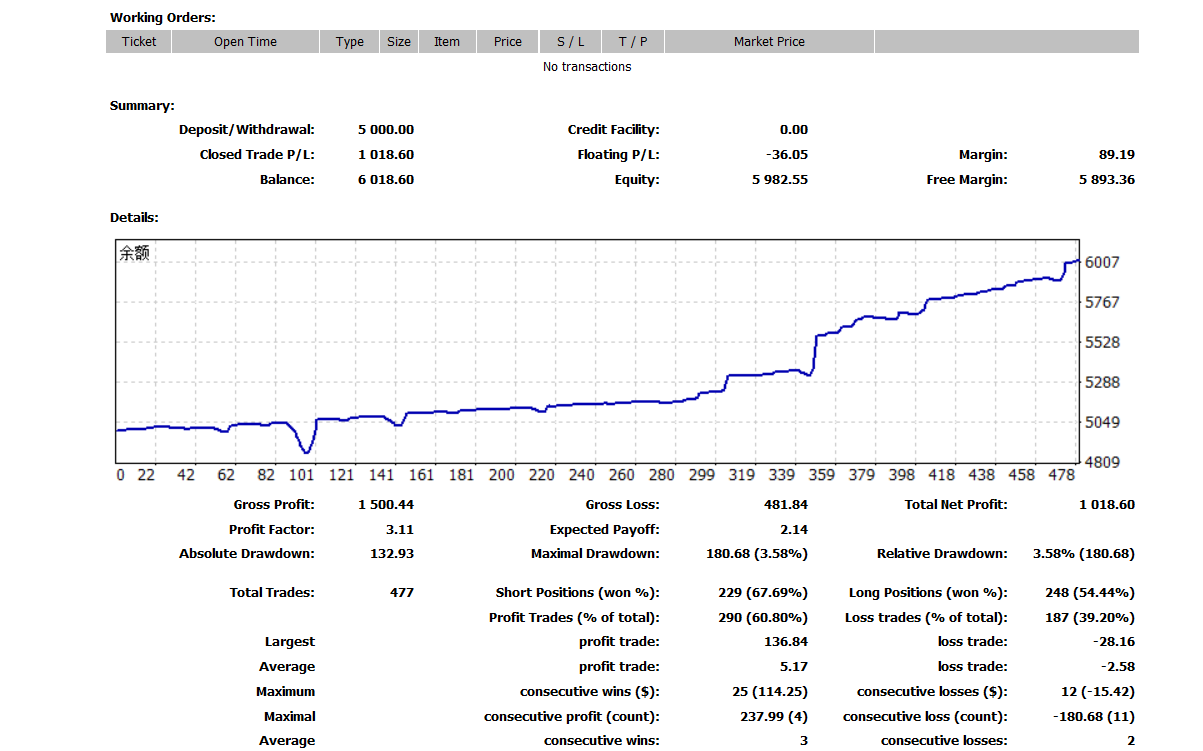Select the consecutive wins value 25 (114.25)
Viewport: 1203px width, 751px height.
(x=770, y=691)
